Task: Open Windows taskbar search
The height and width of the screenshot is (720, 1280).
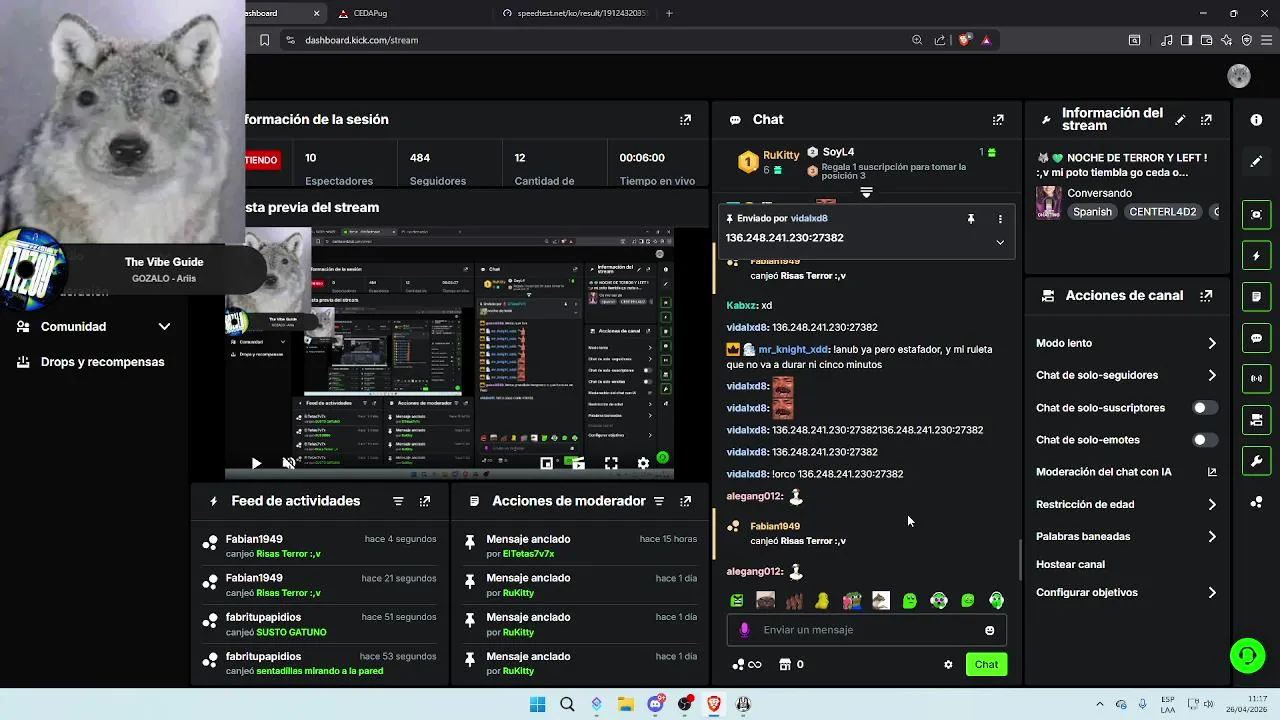Action: pos(567,704)
